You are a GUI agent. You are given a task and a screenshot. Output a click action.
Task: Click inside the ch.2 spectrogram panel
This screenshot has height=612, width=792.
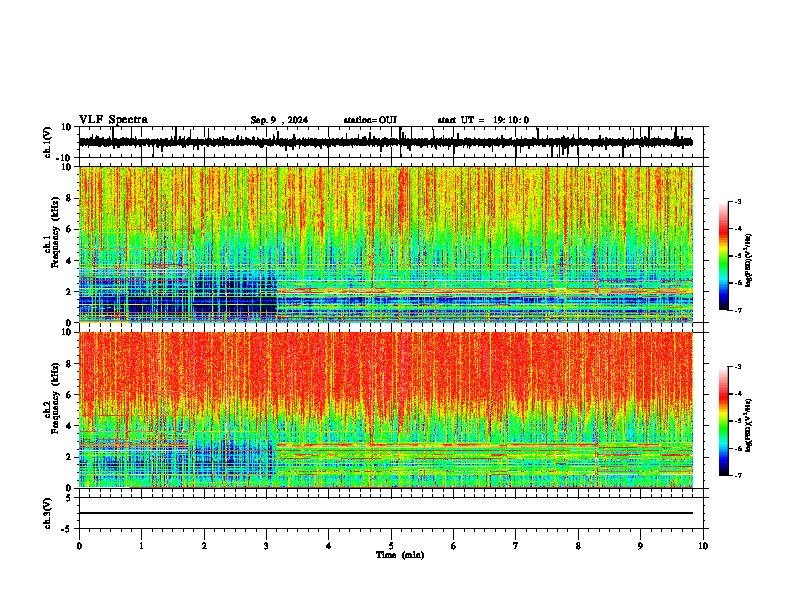coord(386,410)
